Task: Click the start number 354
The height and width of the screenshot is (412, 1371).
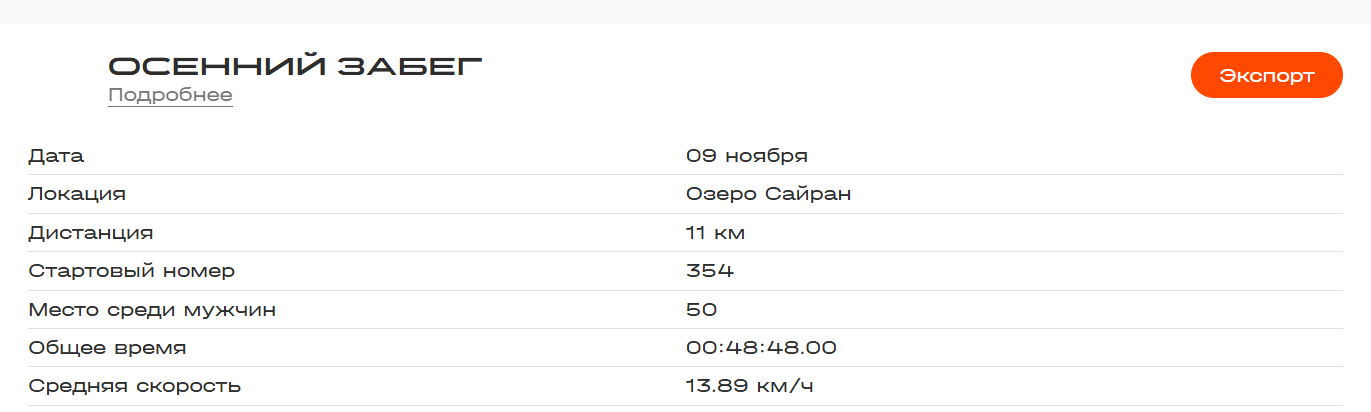Action: [710, 271]
